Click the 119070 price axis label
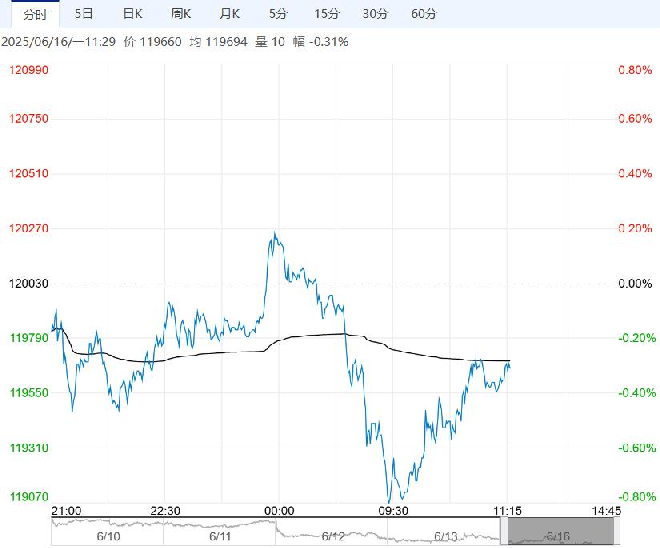Screen dimensions: 660x548 tap(29, 497)
